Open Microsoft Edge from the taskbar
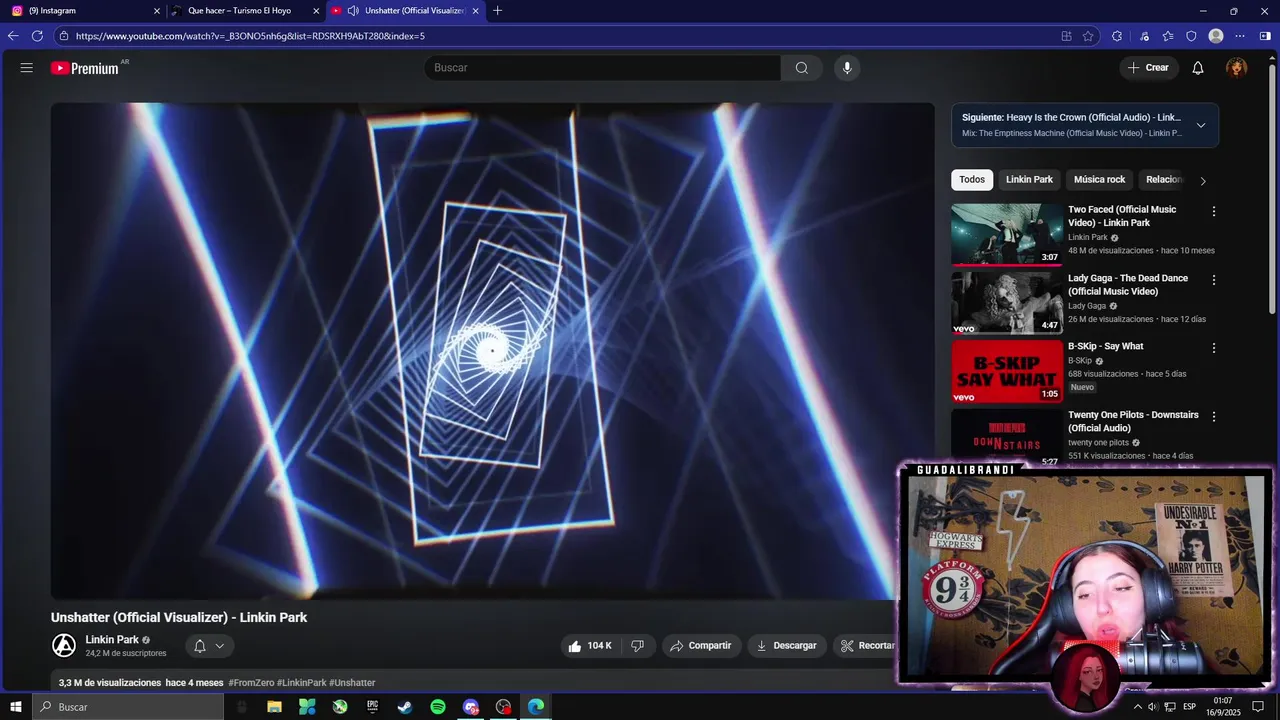 536,707
